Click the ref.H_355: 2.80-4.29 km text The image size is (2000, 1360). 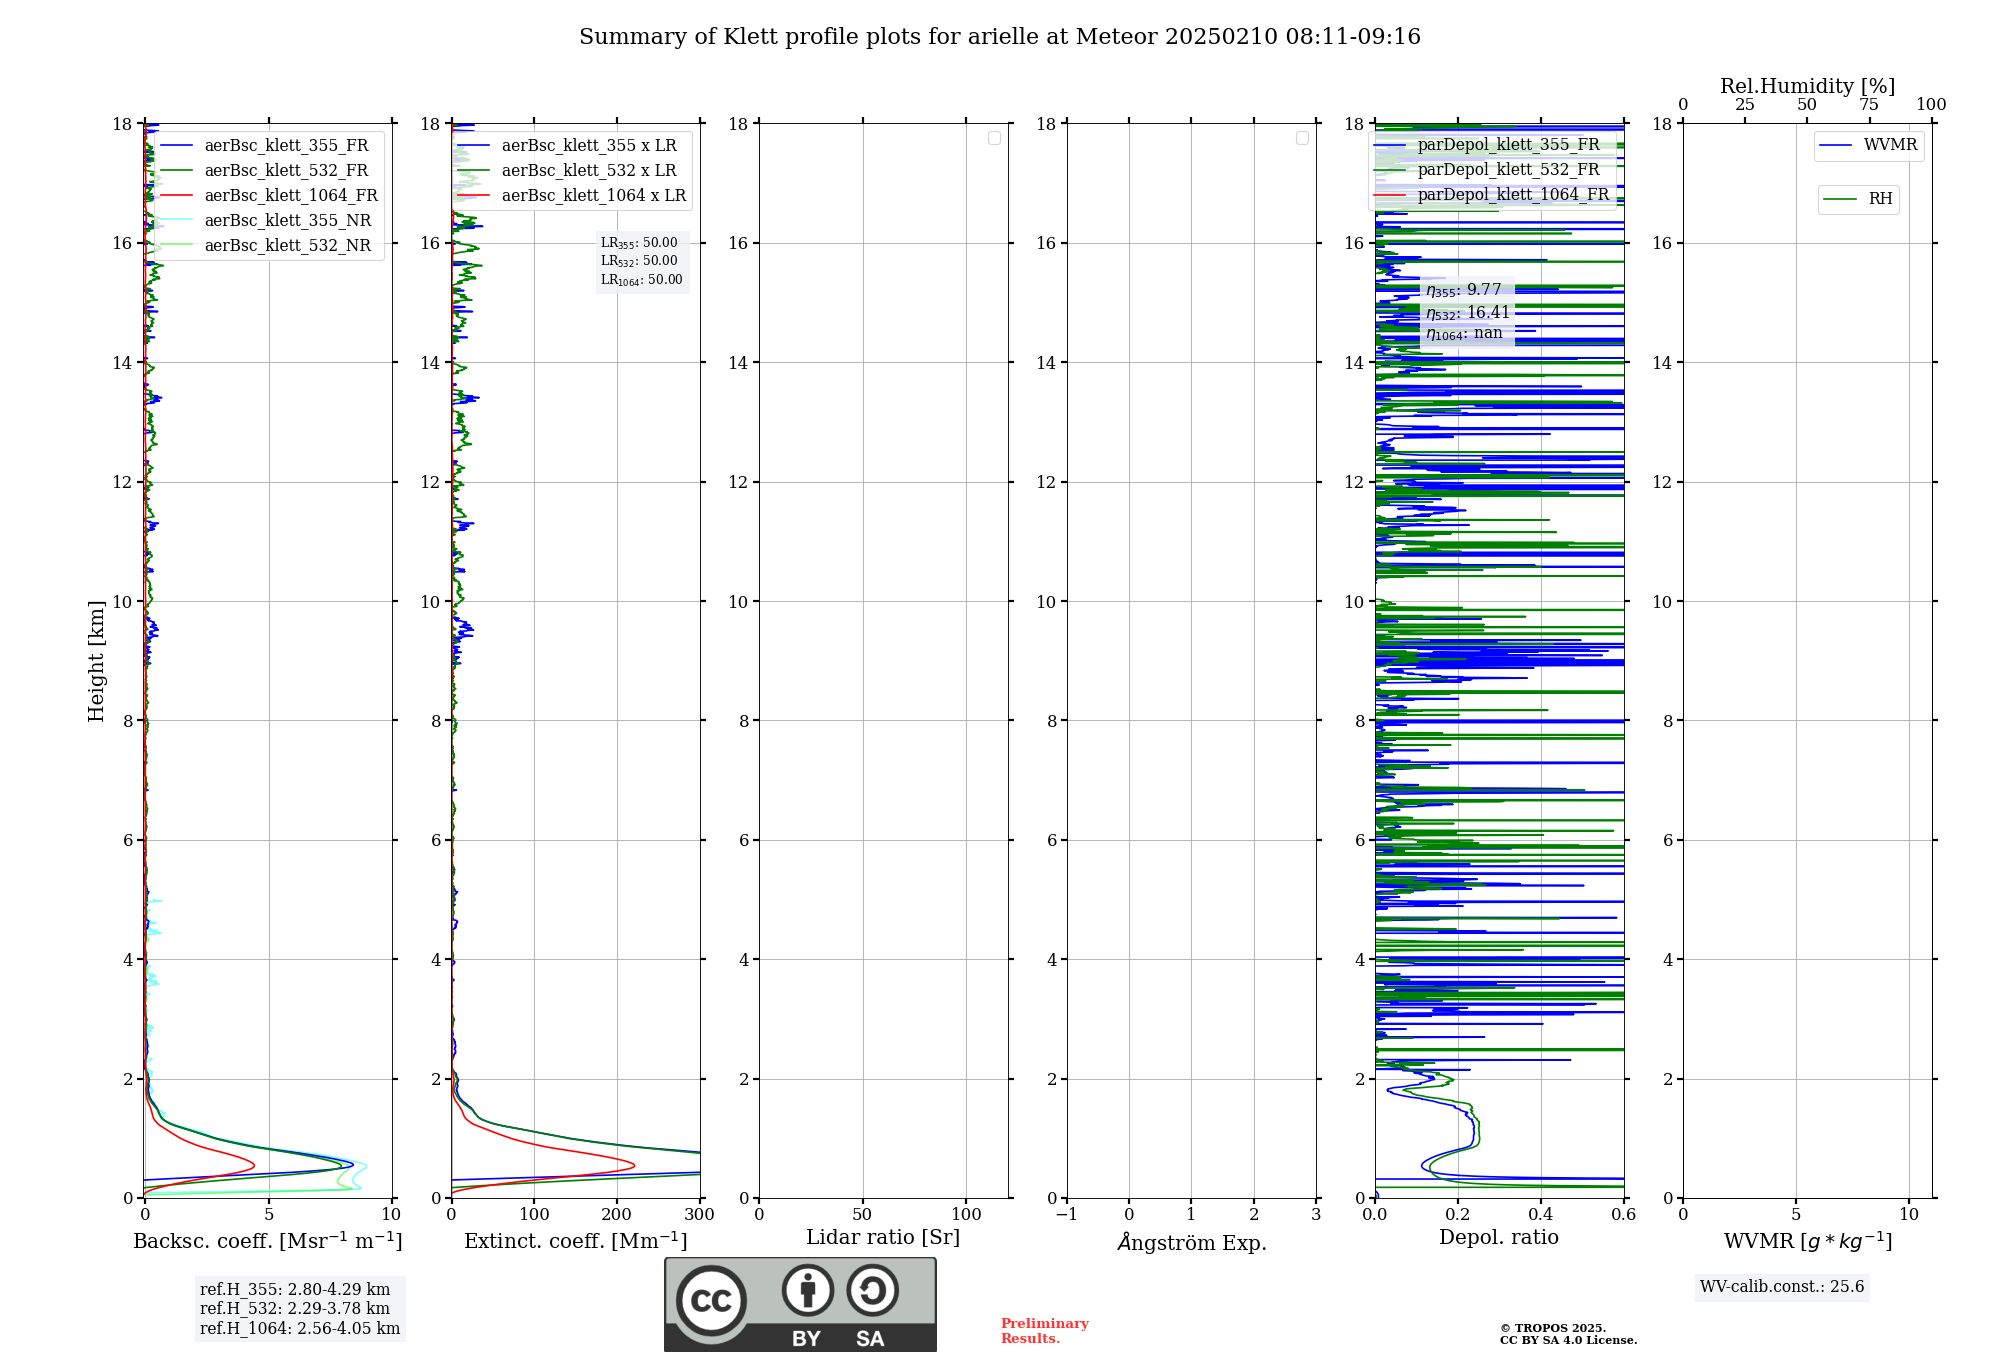point(295,1290)
